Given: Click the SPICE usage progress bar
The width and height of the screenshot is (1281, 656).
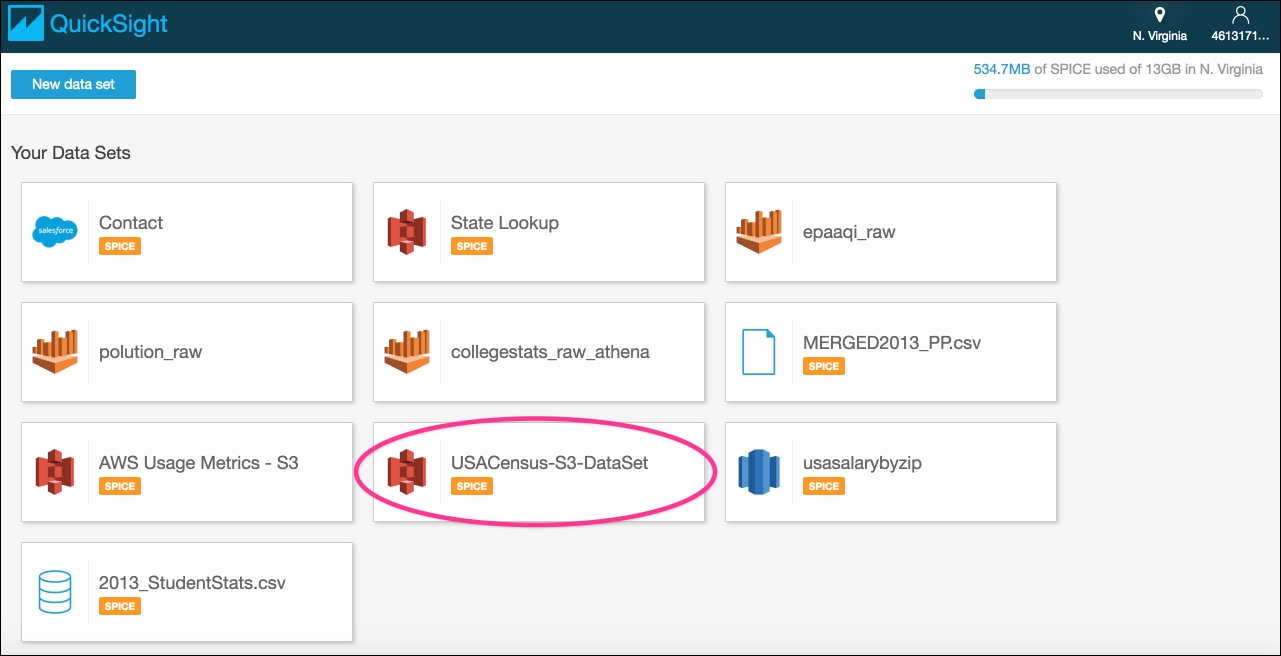Looking at the screenshot, I should coord(1118,94).
